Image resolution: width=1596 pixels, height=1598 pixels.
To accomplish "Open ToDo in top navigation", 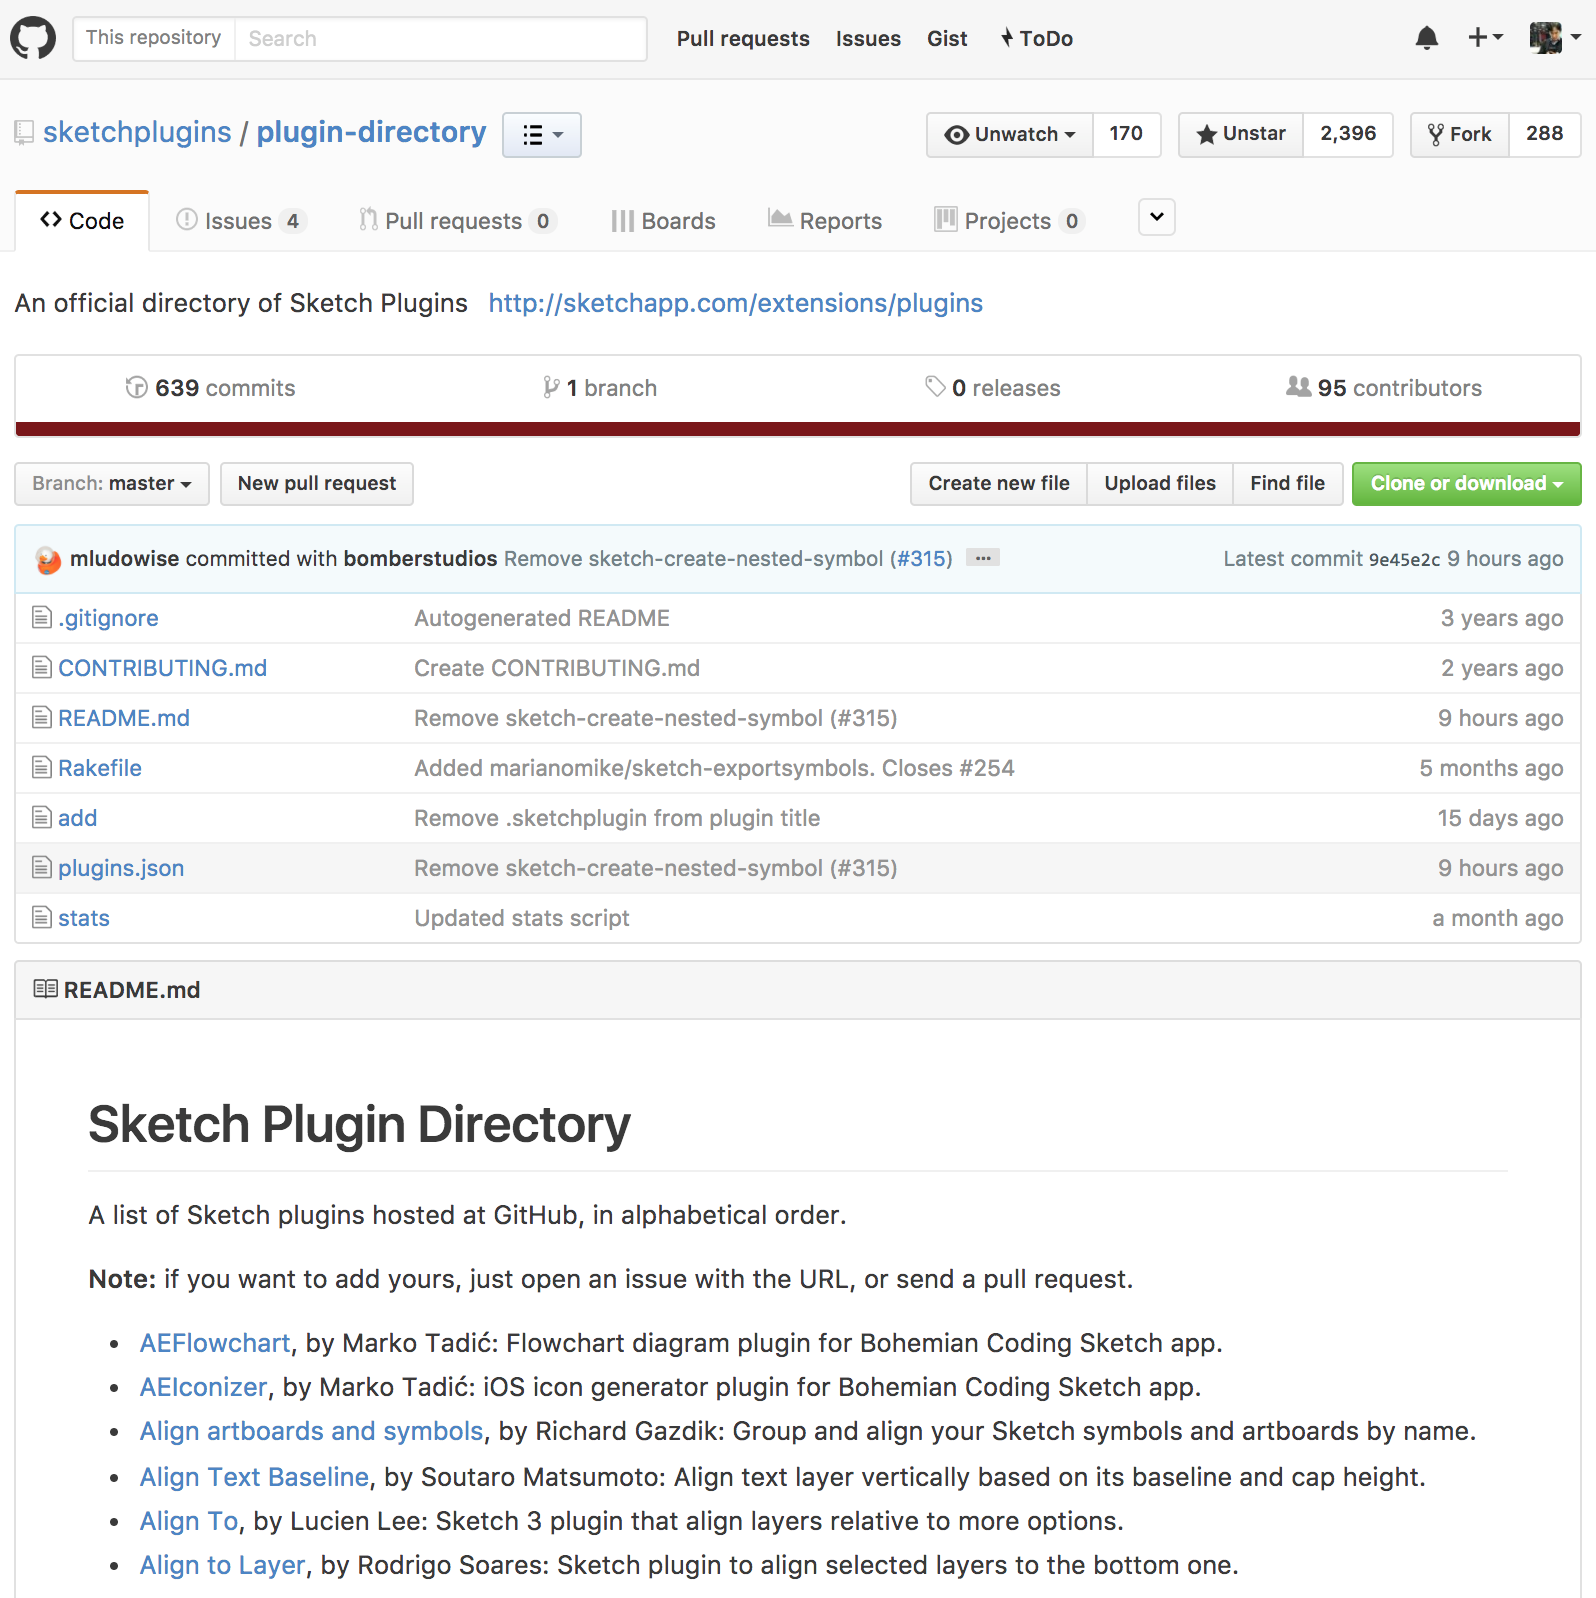I will 1036,39.
